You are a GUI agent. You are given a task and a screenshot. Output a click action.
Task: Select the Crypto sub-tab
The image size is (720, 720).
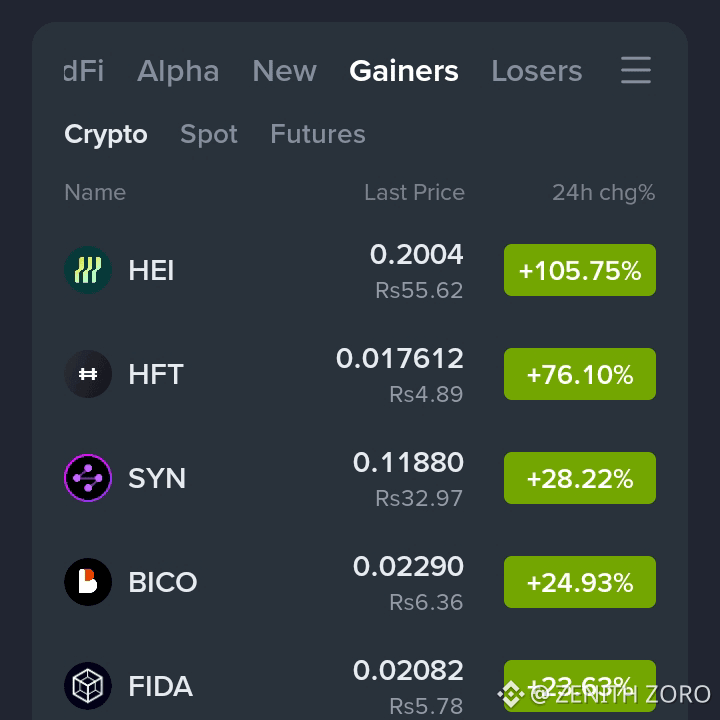click(x=106, y=134)
